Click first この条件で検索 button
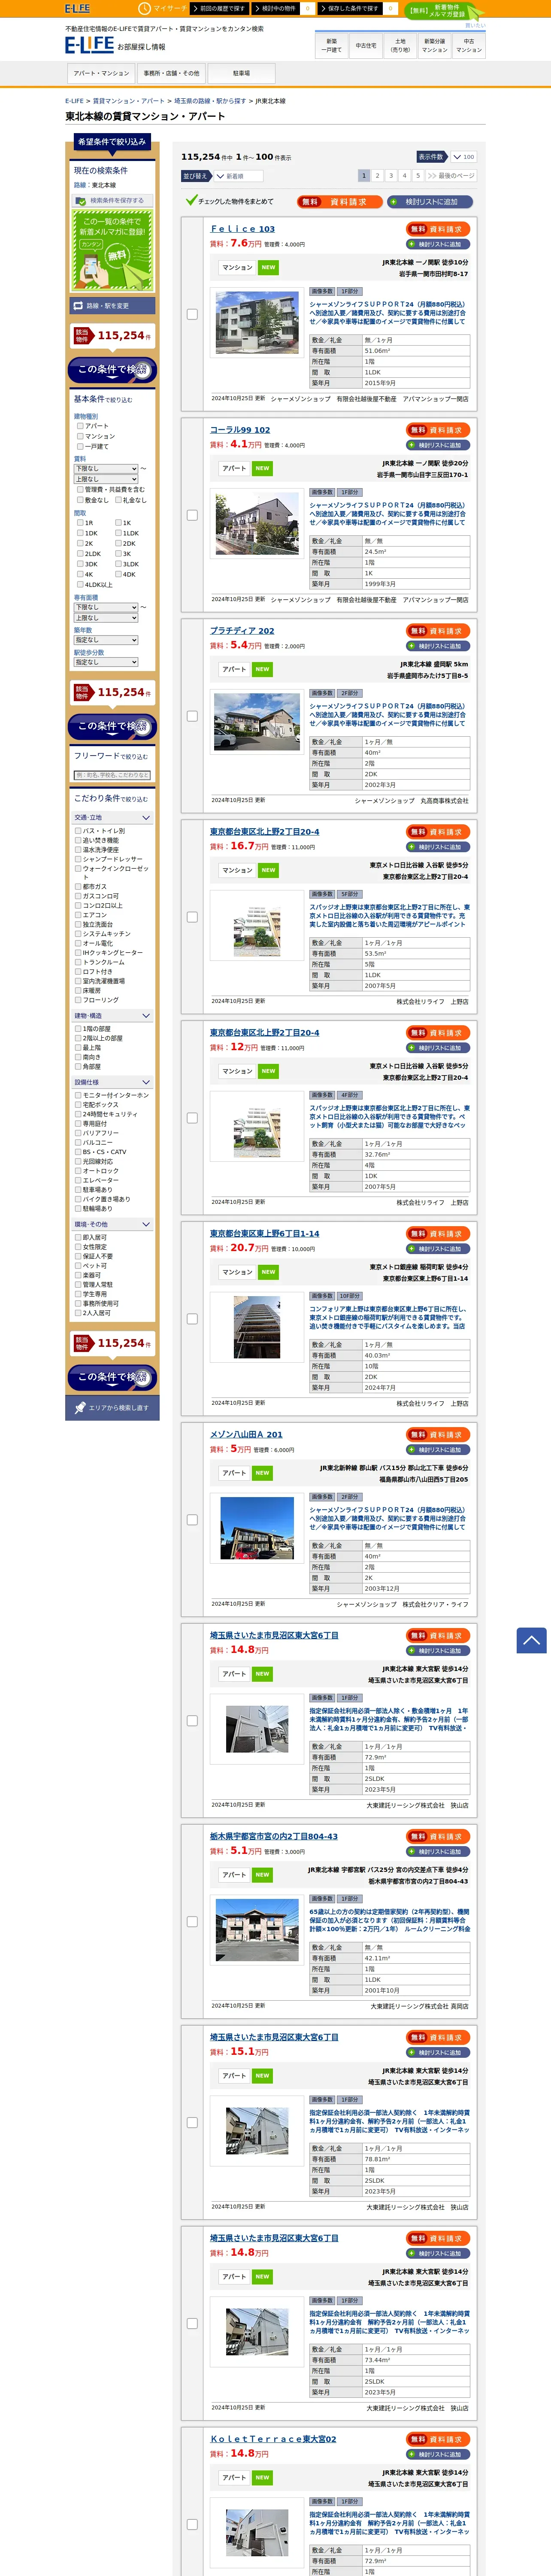The width and height of the screenshot is (551, 2576). (112, 370)
